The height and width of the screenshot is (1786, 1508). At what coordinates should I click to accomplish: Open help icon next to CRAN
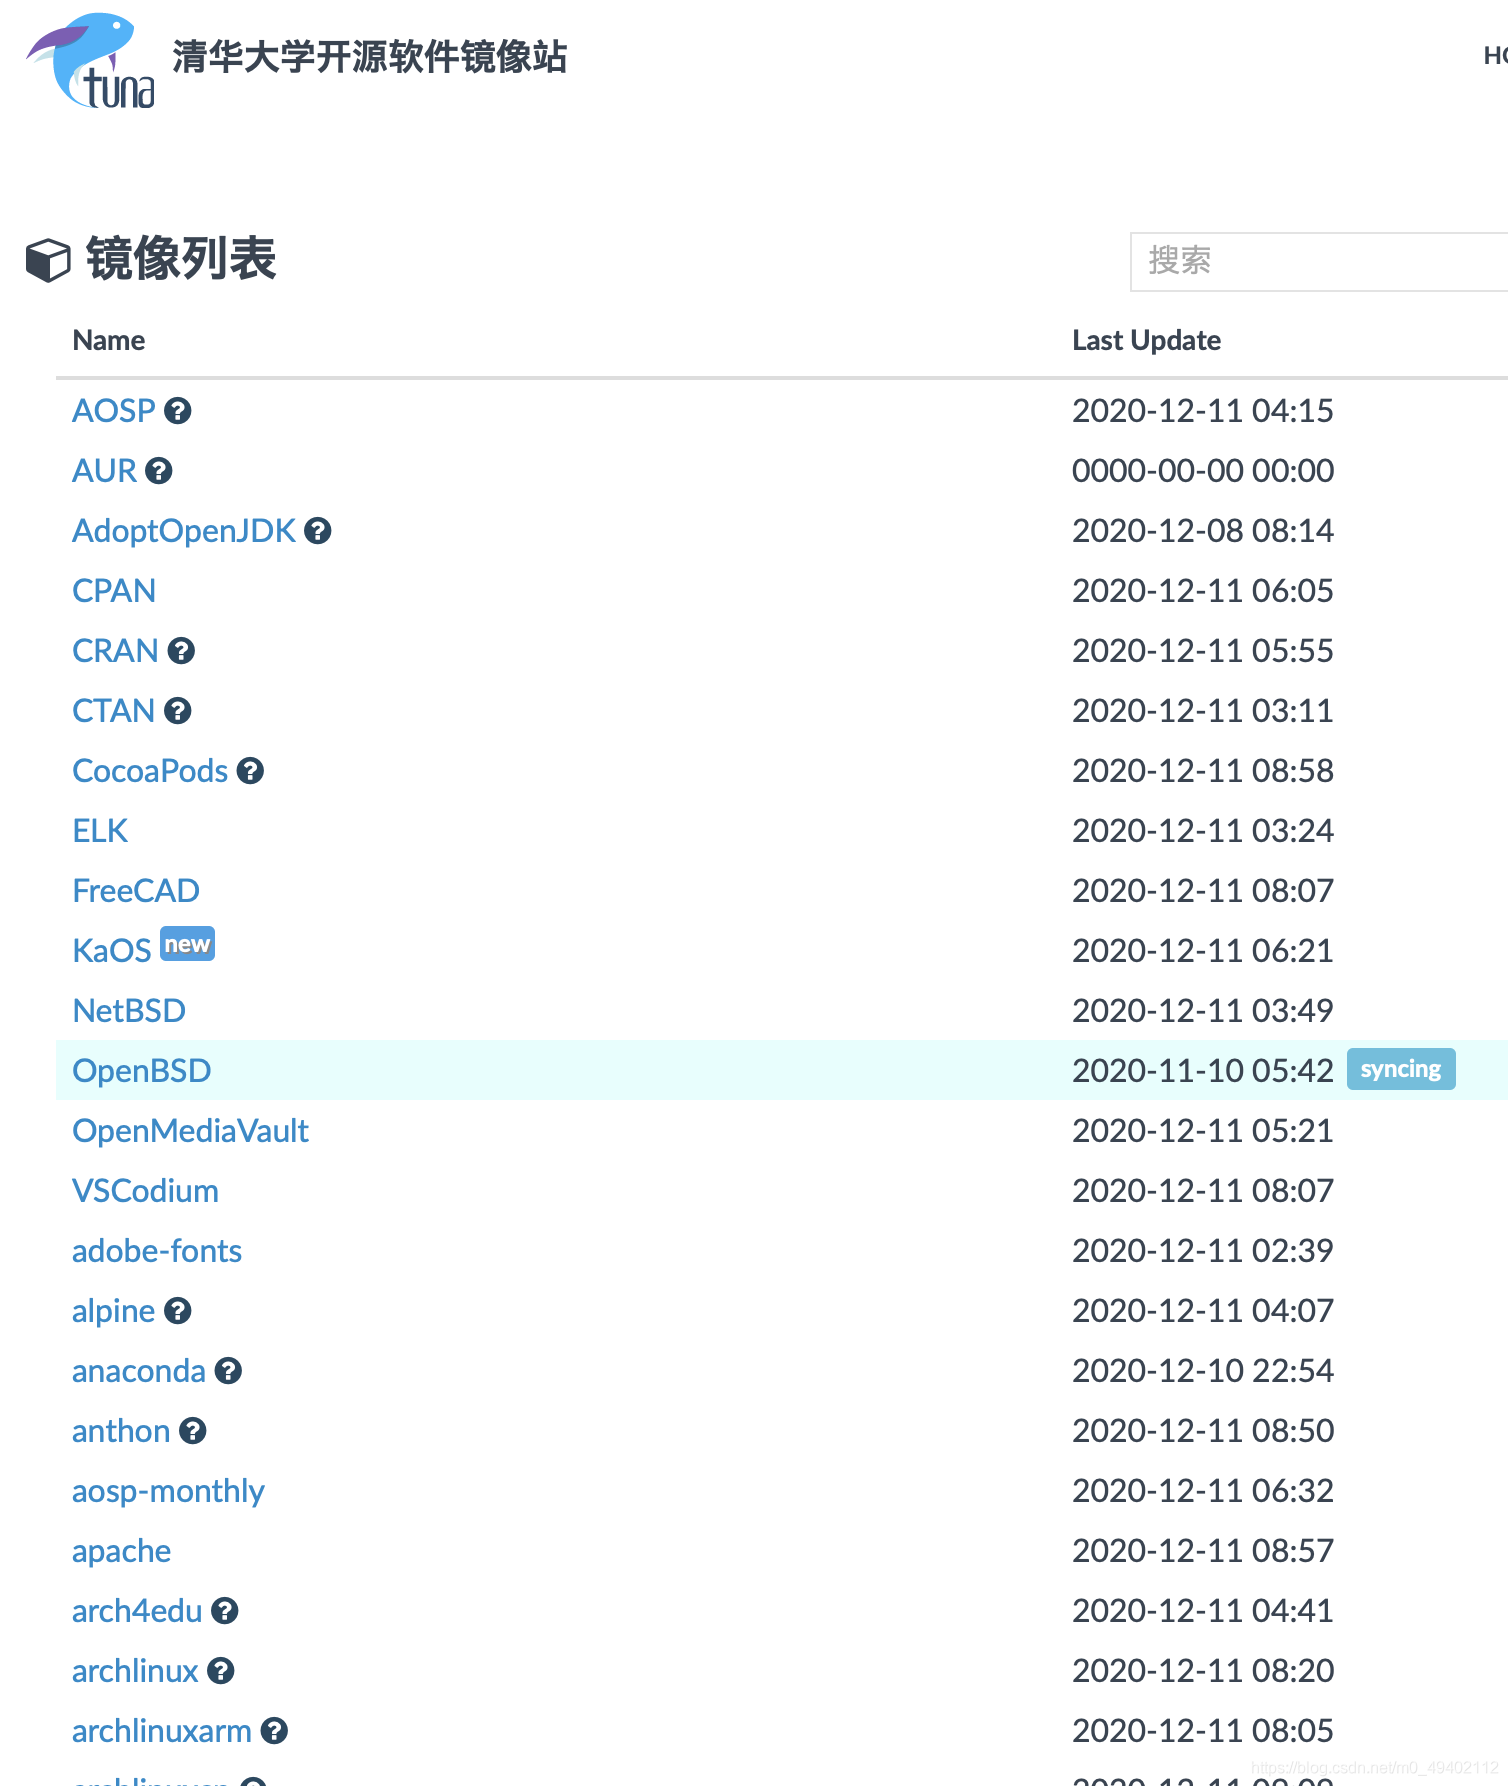(x=181, y=651)
